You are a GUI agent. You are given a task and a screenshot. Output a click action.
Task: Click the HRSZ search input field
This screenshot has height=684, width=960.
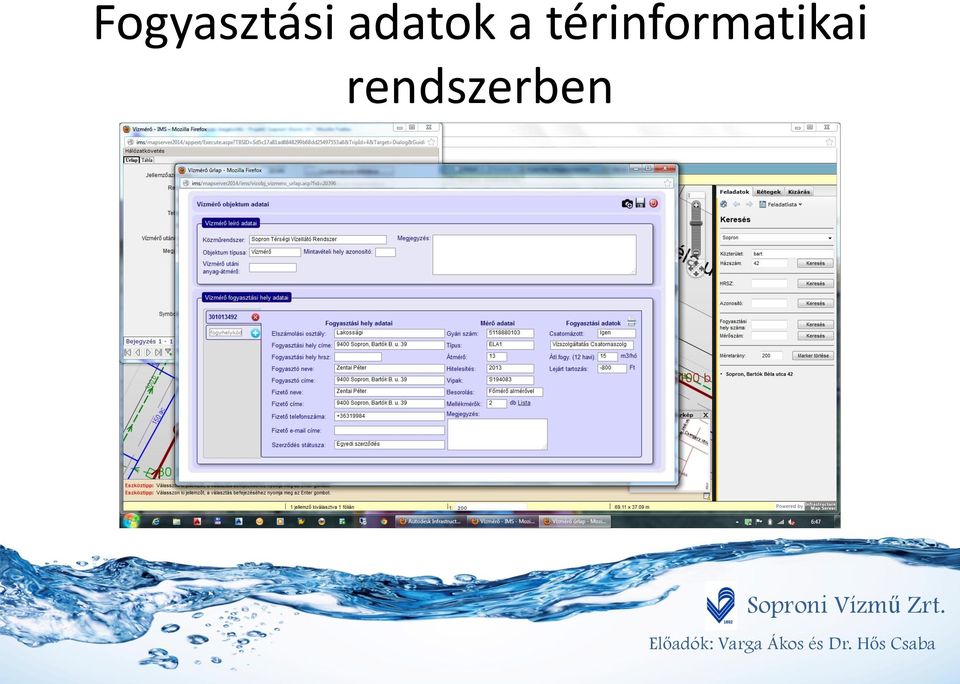pyautogui.click(x=770, y=284)
